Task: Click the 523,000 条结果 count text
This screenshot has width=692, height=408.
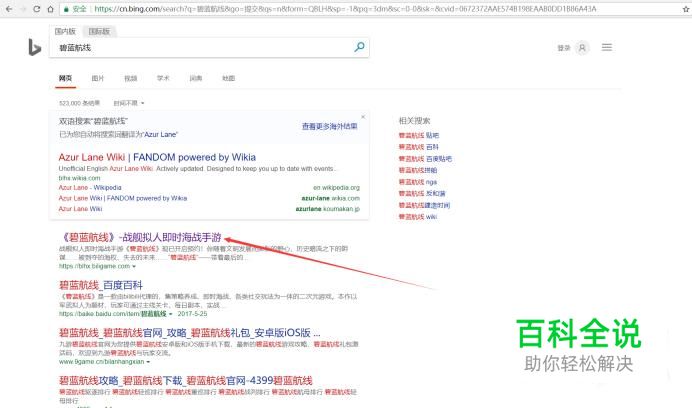Action: 79,103
